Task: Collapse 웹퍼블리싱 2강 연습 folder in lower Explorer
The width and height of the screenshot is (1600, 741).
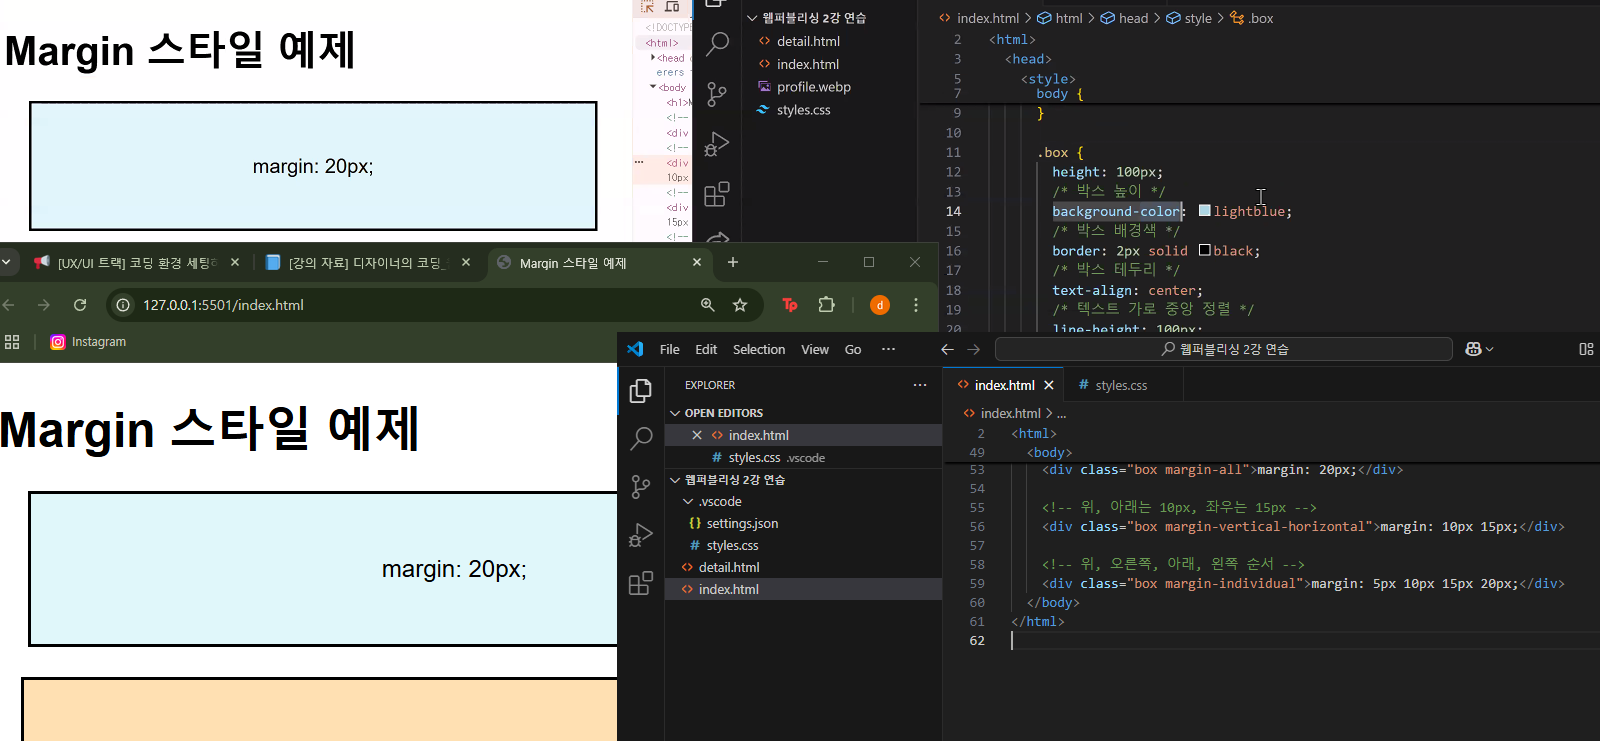Action: [x=675, y=480]
